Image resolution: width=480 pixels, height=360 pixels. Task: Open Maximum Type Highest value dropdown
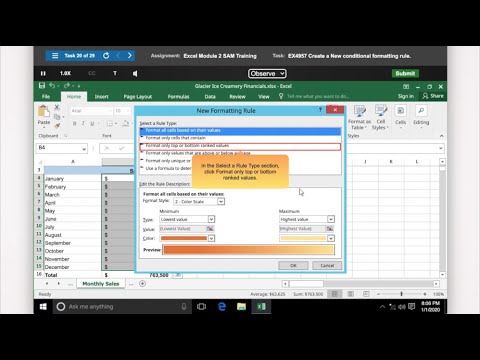[x=331, y=219]
